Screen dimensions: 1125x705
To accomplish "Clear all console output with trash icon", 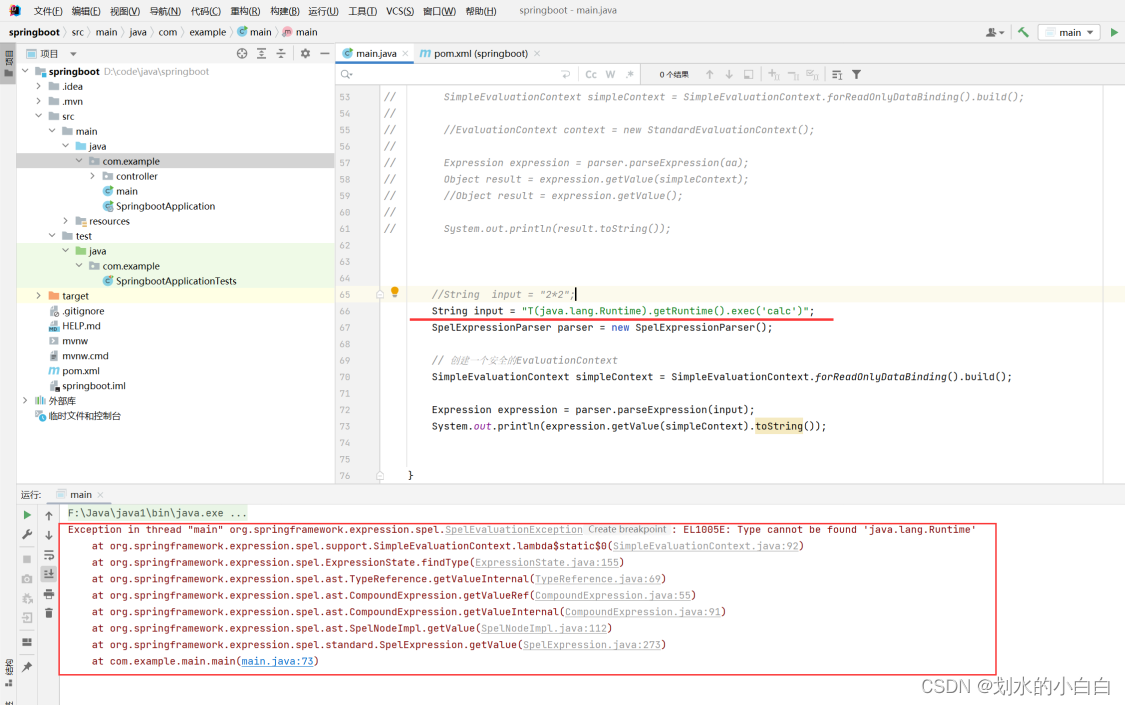I will [x=49, y=612].
